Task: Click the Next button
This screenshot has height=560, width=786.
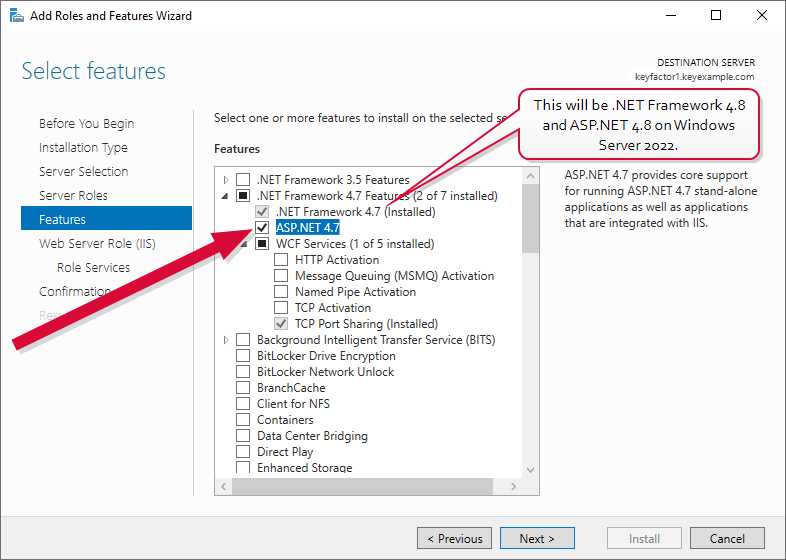Action: 537,538
